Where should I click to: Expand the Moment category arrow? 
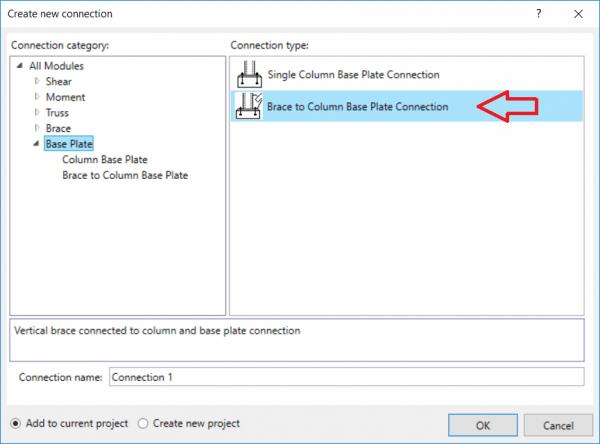tap(37, 97)
